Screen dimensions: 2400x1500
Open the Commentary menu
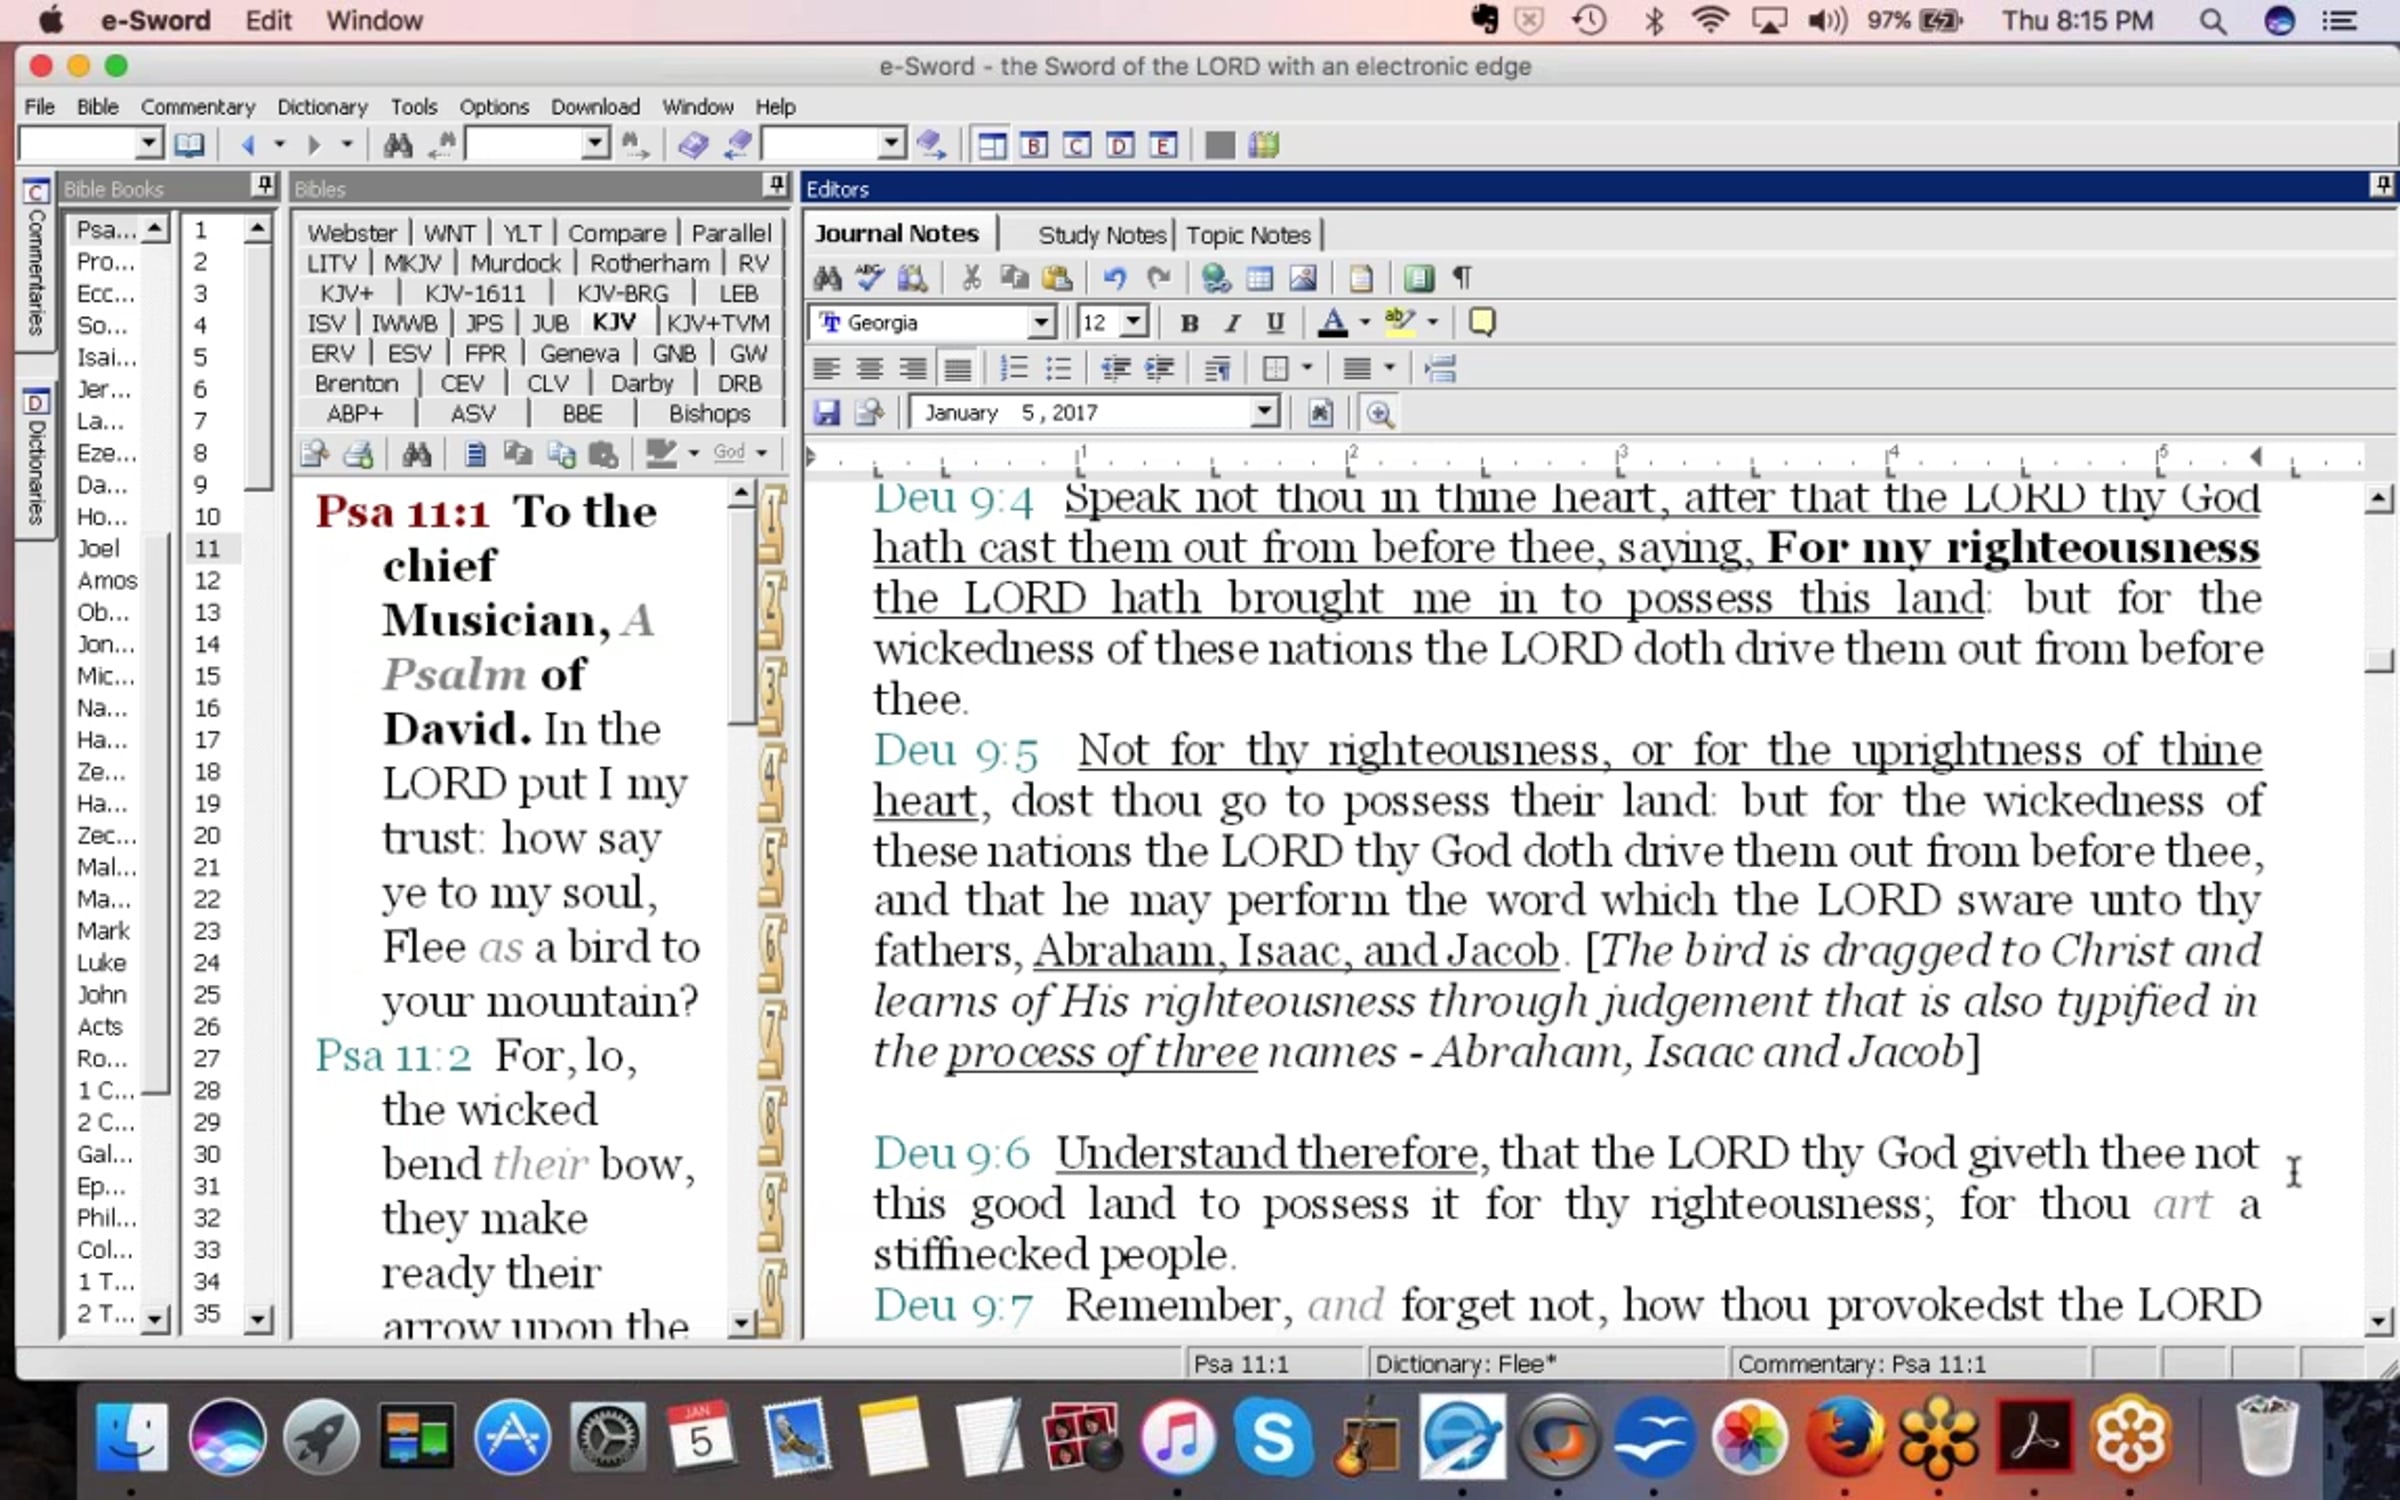(x=197, y=107)
